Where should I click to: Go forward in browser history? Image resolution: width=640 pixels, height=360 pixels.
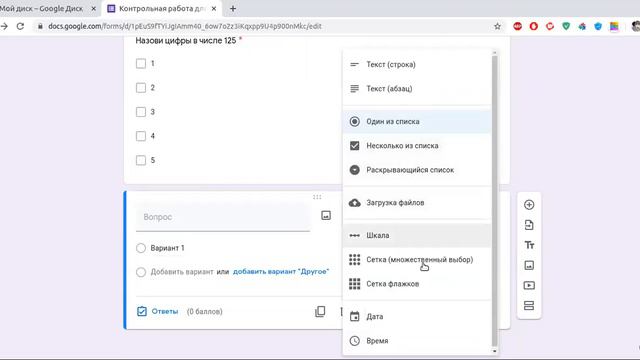(4, 26)
